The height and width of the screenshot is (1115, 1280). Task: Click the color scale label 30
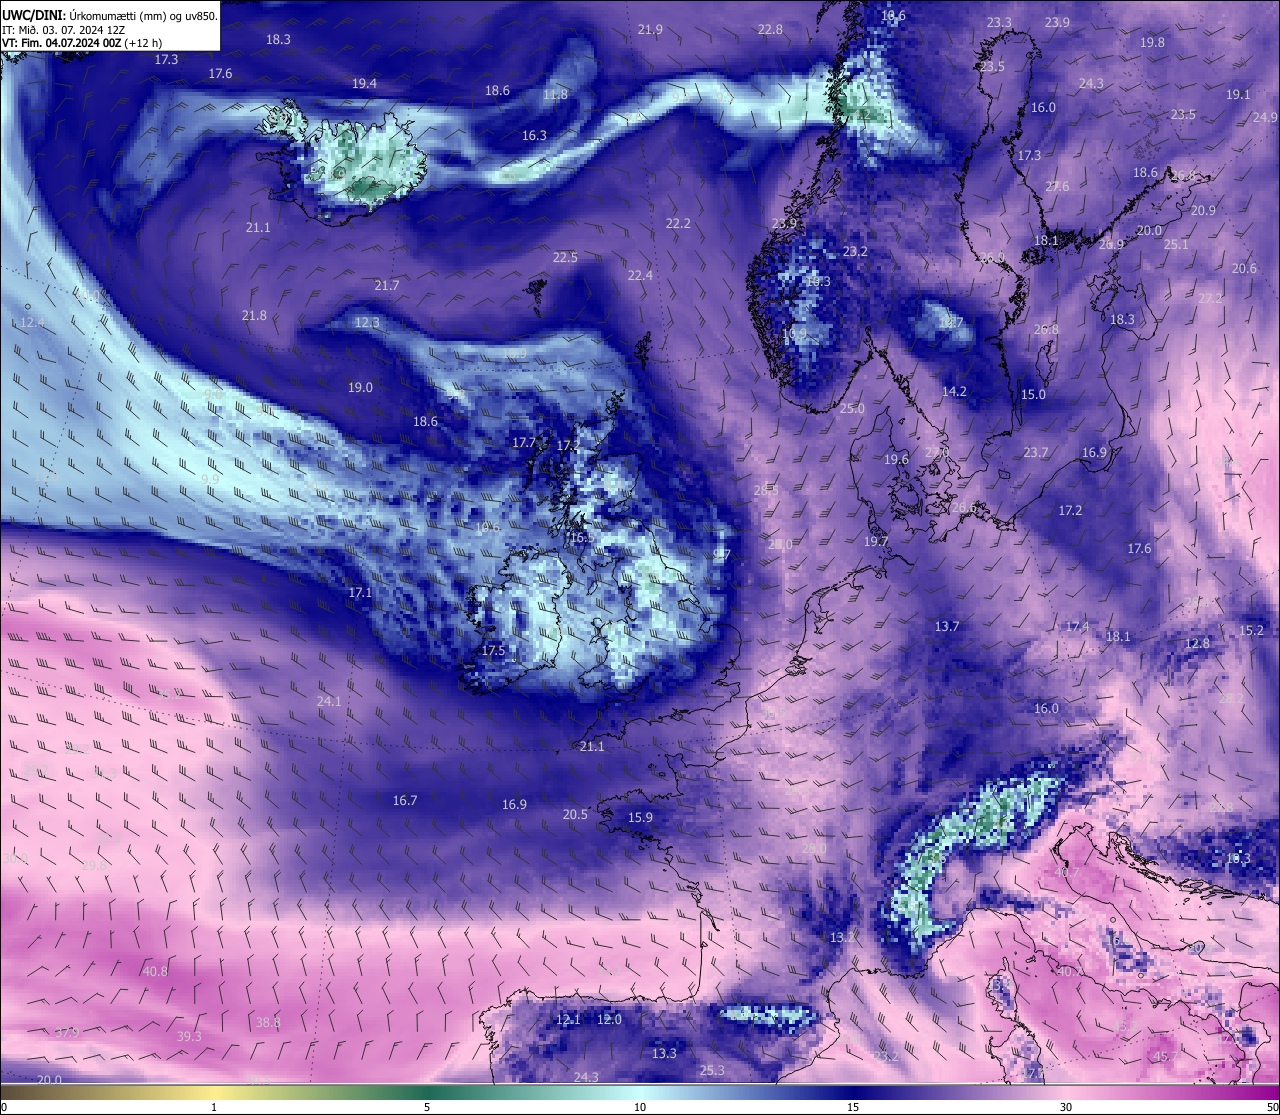[x=1066, y=1107]
